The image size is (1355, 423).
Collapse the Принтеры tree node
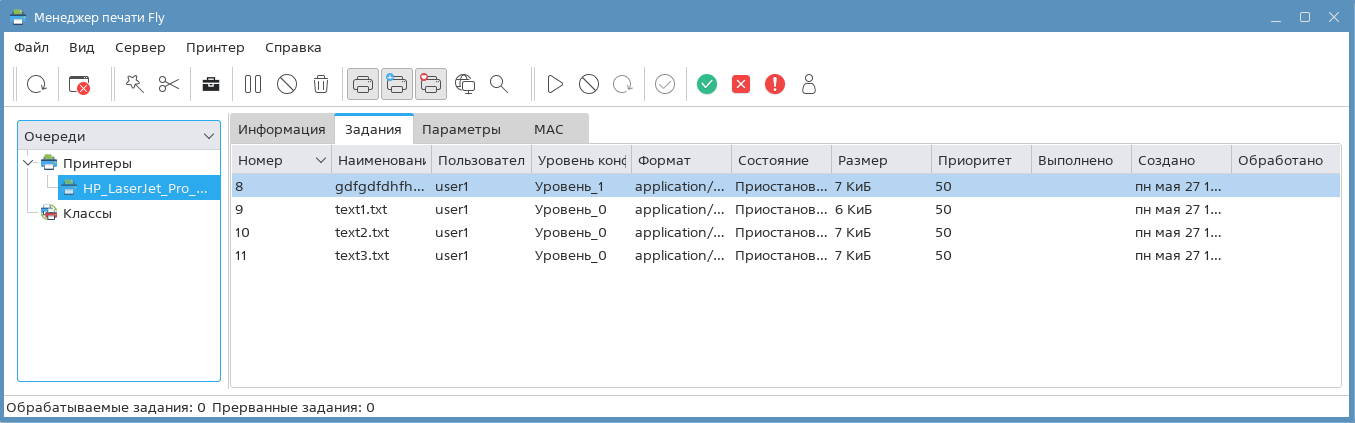point(29,163)
